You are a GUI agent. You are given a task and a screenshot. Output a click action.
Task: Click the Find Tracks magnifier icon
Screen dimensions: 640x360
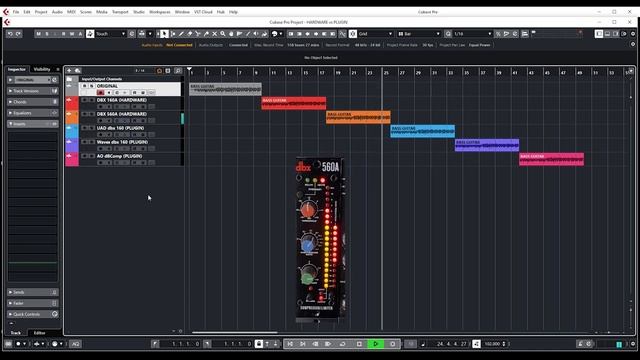(x=178, y=71)
